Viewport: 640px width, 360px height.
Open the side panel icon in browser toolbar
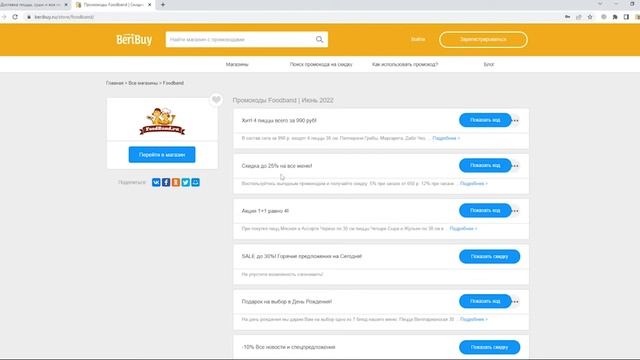tap(626, 17)
